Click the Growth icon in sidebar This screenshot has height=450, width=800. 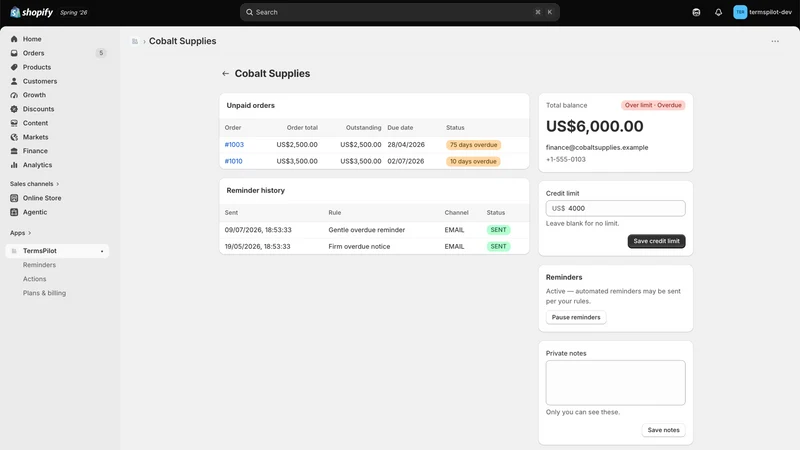[14, 95]
